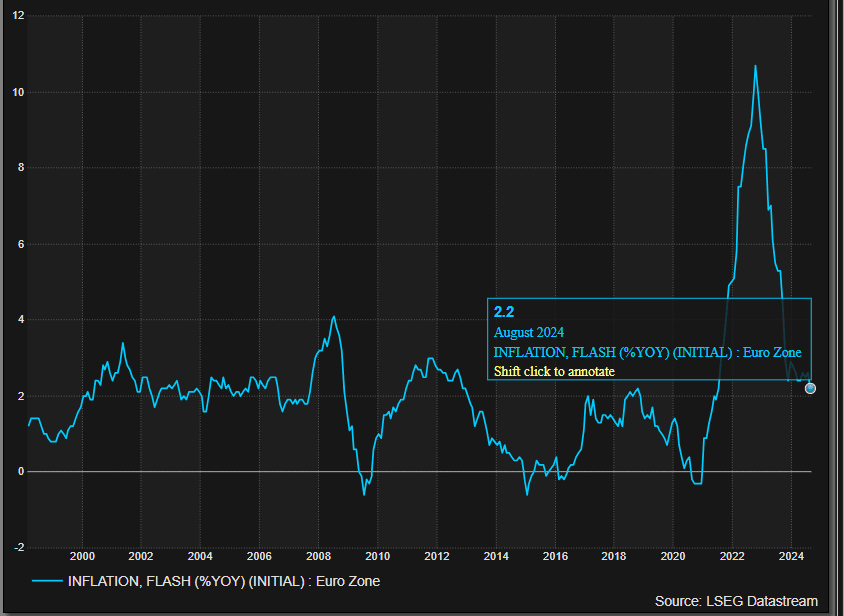Select the 2020 label on the x-axis
844x616 pixels.
673,556
